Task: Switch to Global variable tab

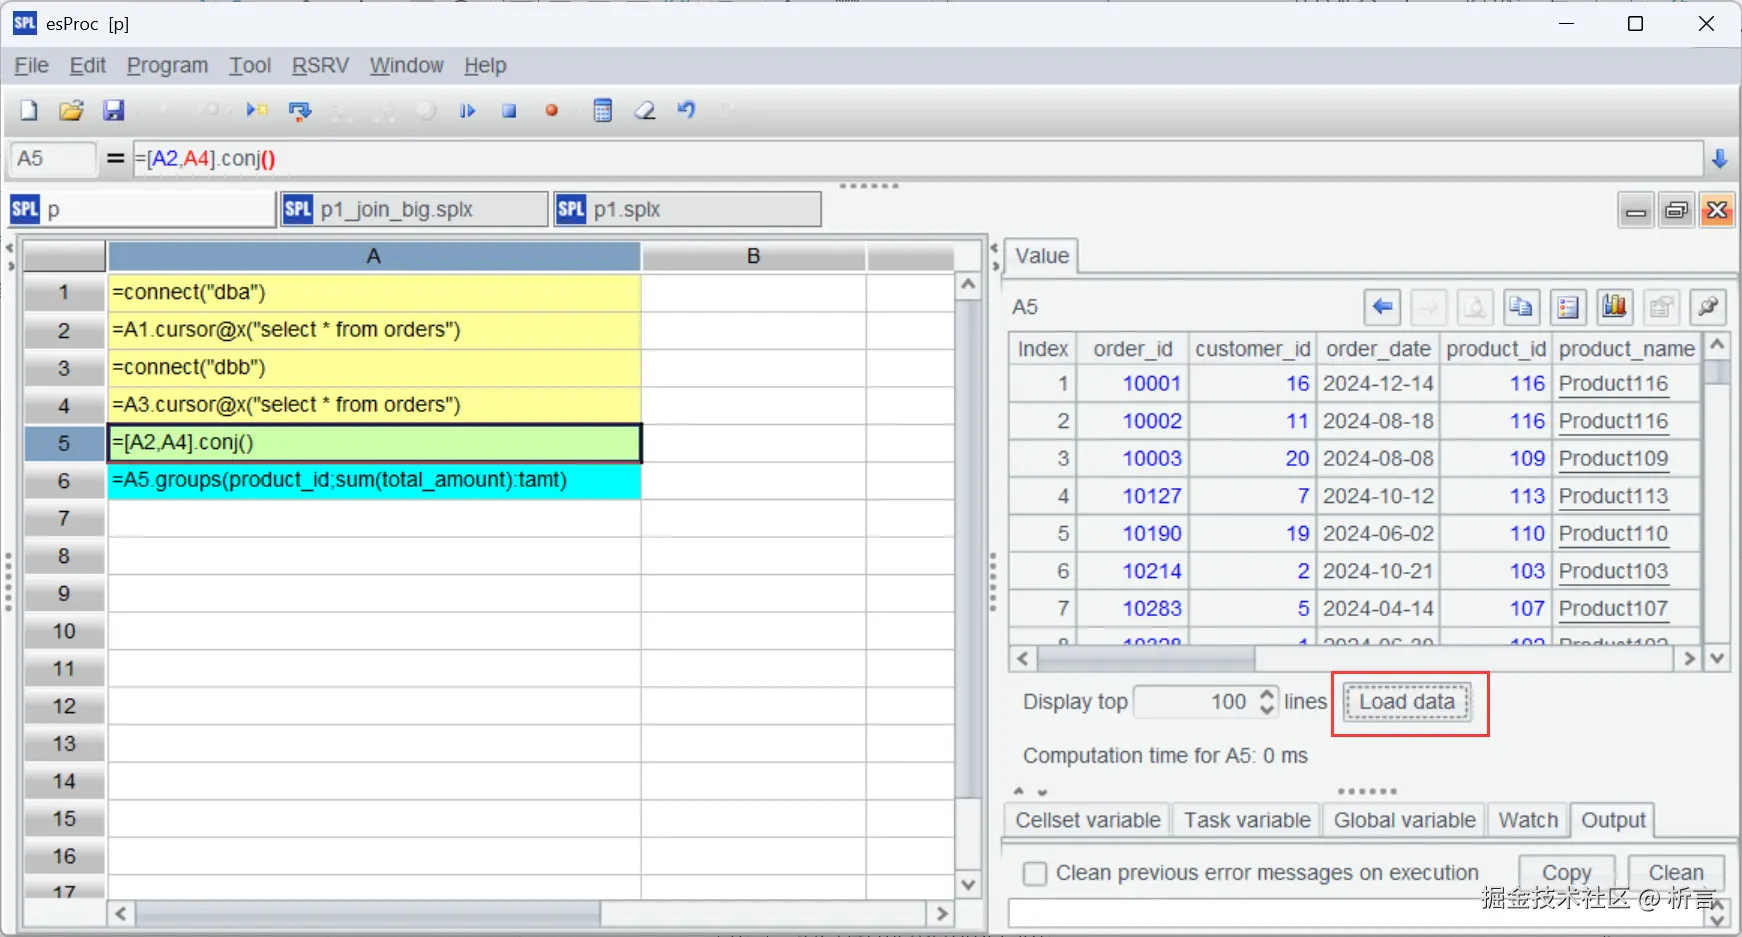Action: pyautogui.click(x=1404, y=820)
